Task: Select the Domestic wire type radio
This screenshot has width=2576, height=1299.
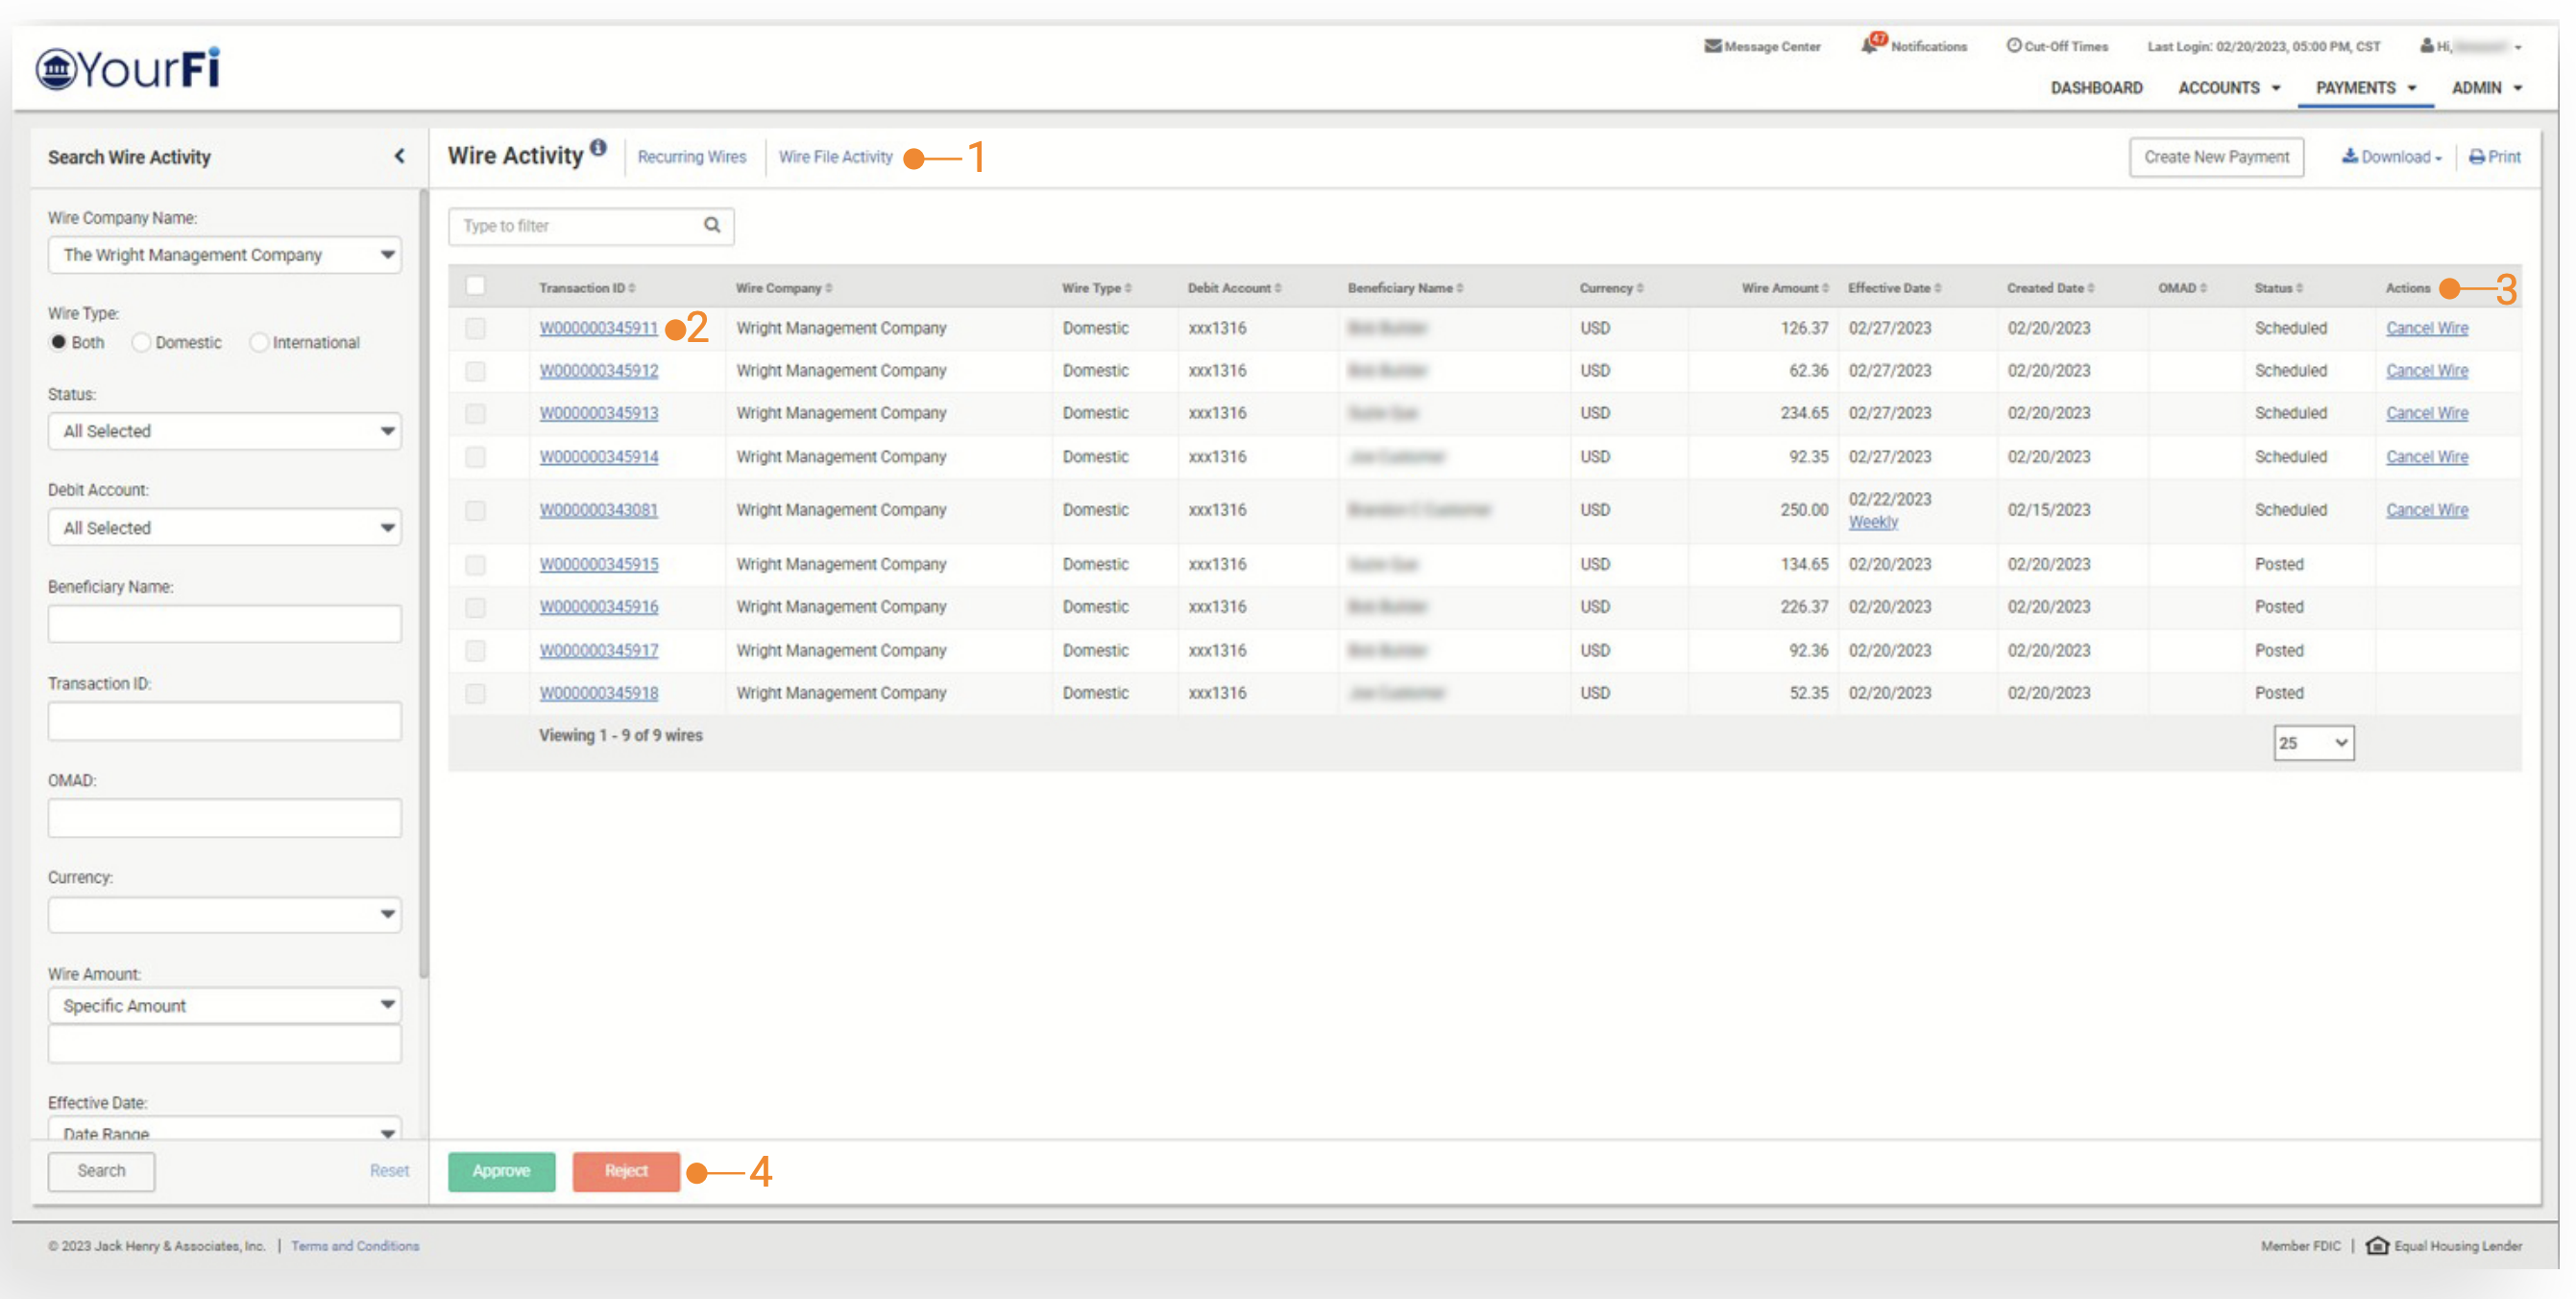Action: point(141,343)
